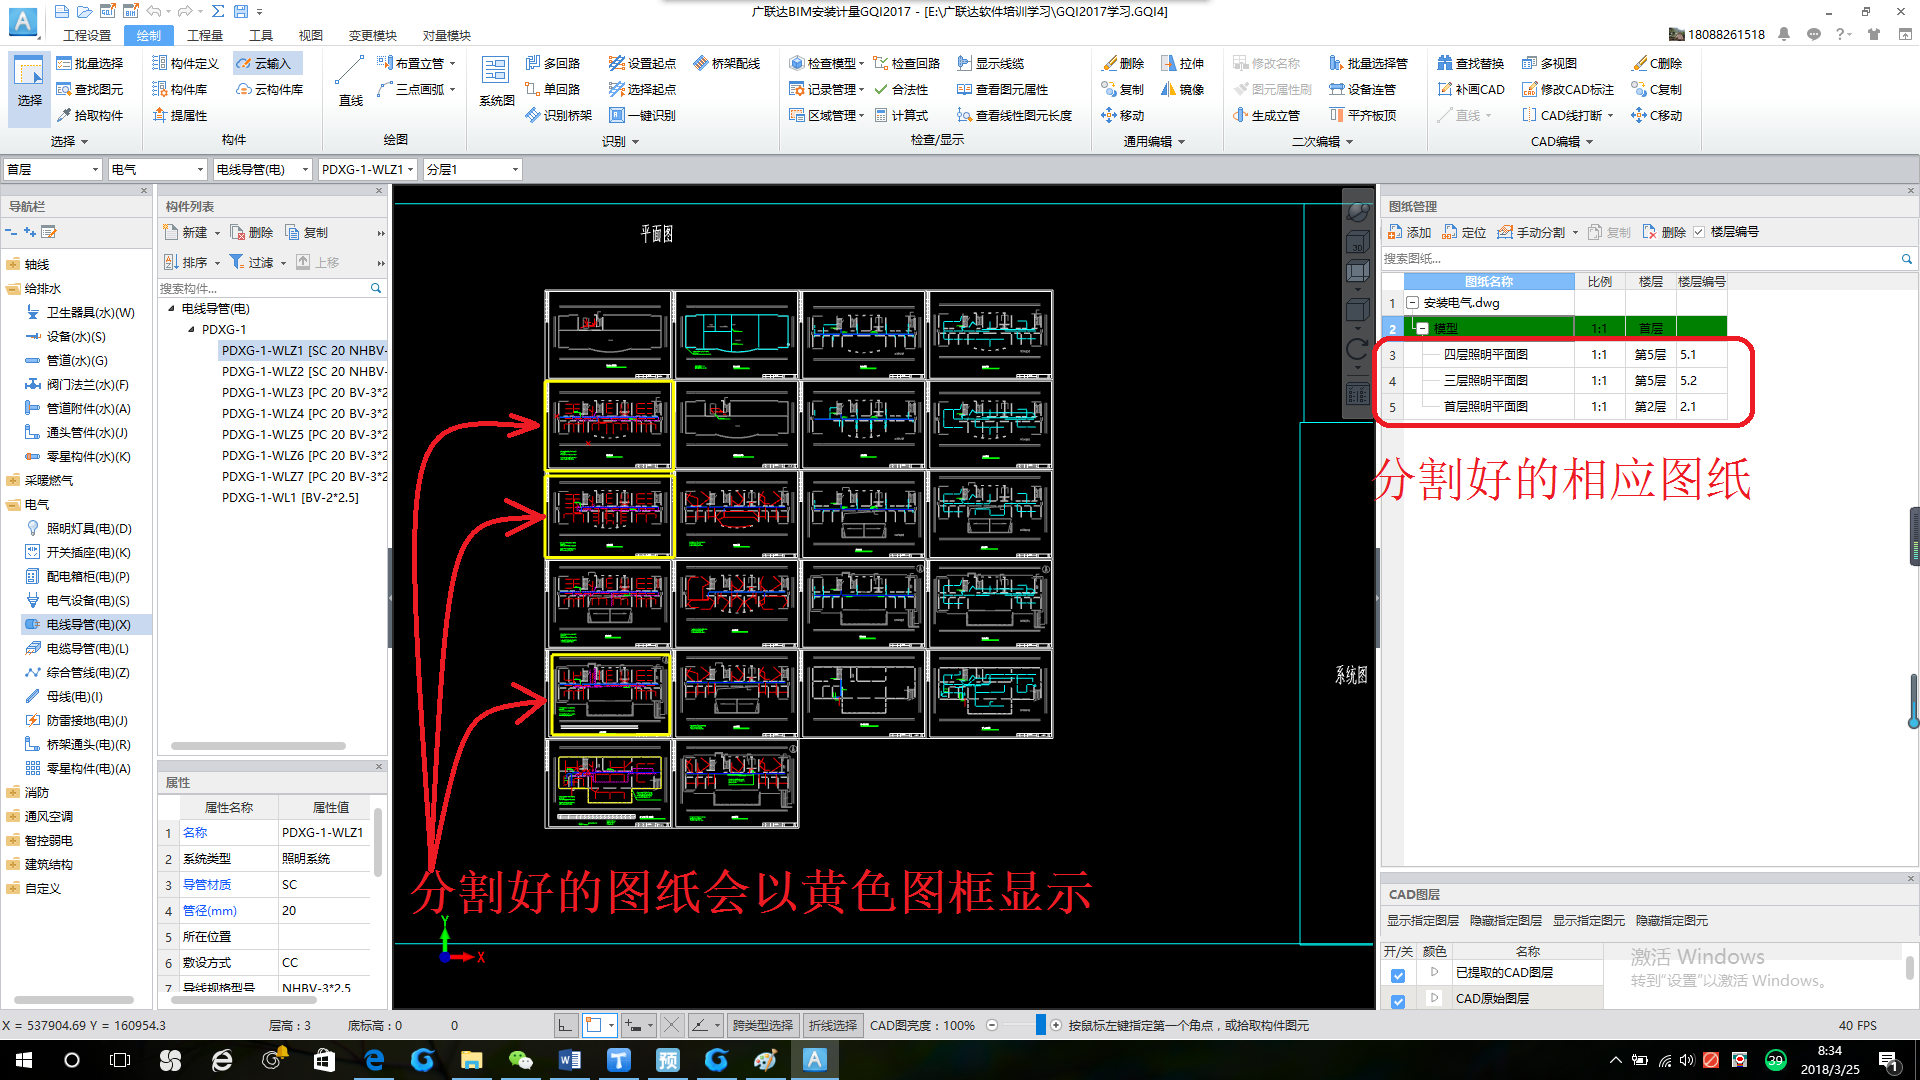Select 首层照明平面图 drawing row
1920x1080 pixels.
1565,406
